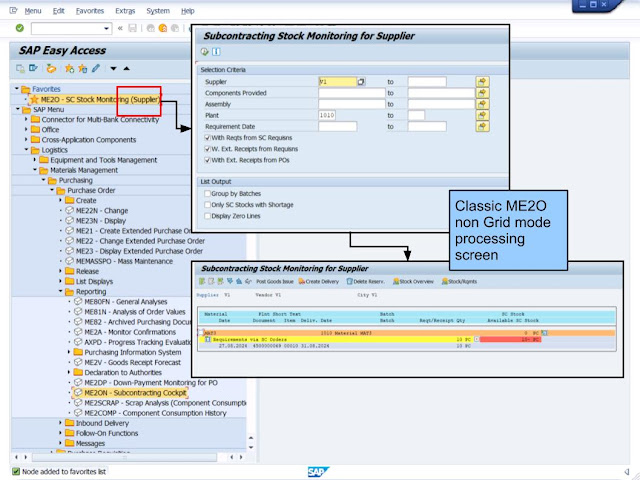Click Multiple Selection button for Assembly row
The image size is (640, 480).
point(482,104)
